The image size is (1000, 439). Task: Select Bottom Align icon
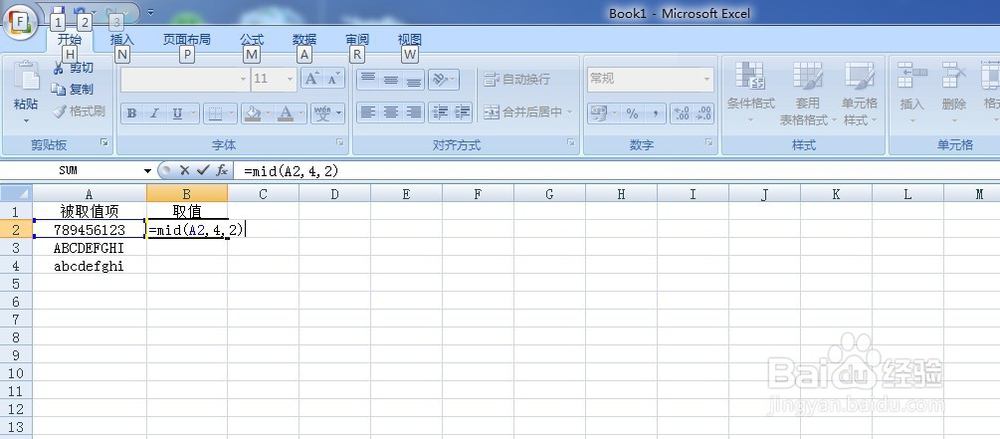(x=413, y=78)
